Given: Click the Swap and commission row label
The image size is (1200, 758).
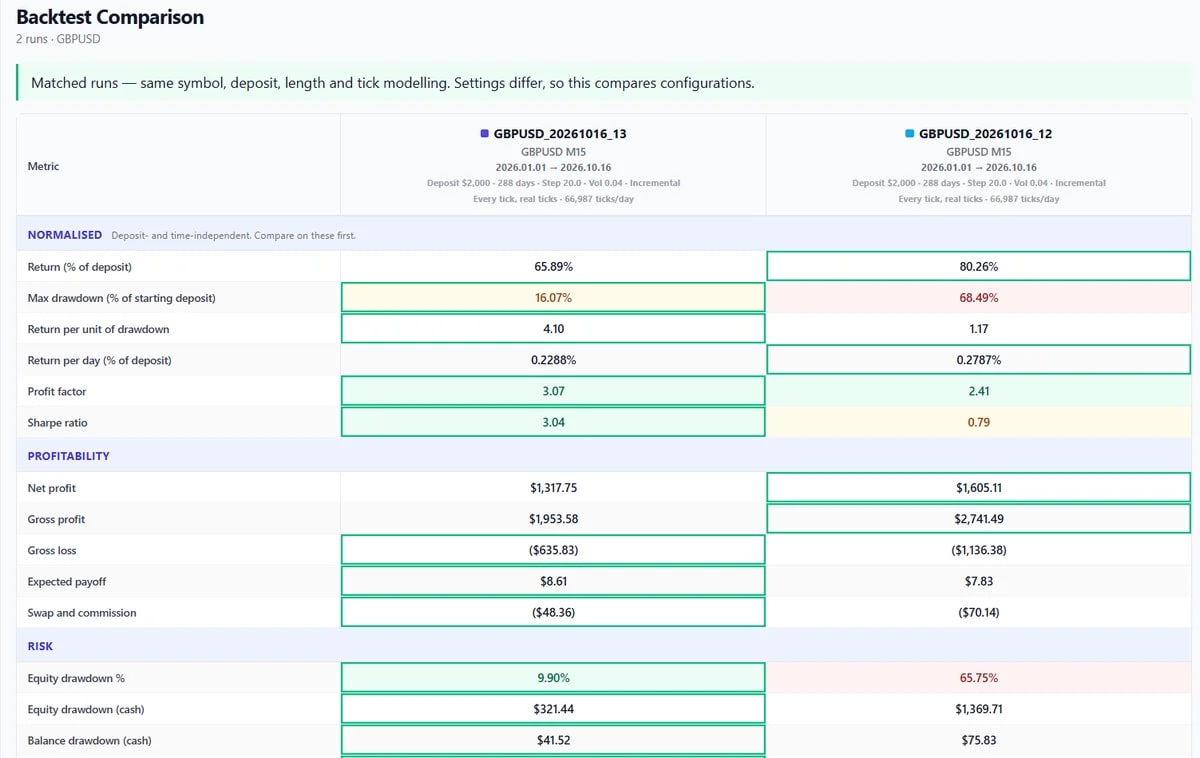Looking at the screenshot, I should click(x=82, y=612).
